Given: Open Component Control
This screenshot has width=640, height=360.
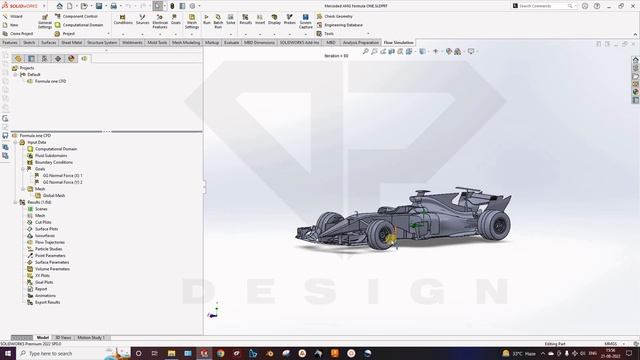Looking at the screenshot, I should point(76,16).
